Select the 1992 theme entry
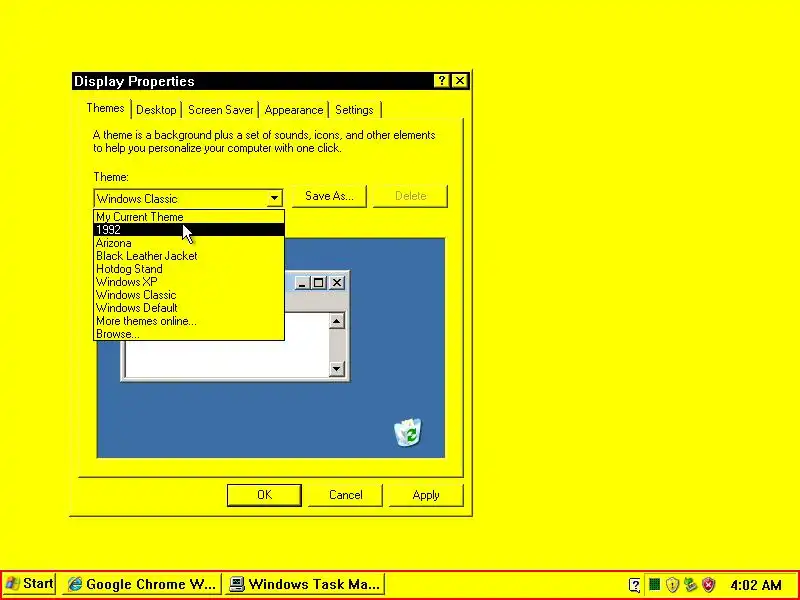Image resolution: width=800 pixels, height=600 pixels. click(189, 230)
